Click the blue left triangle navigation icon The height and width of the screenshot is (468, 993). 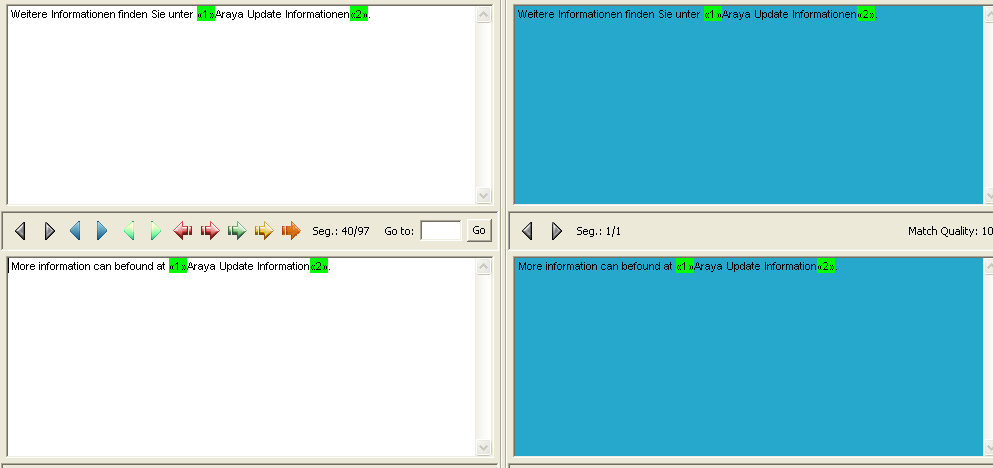pos(75,231)
